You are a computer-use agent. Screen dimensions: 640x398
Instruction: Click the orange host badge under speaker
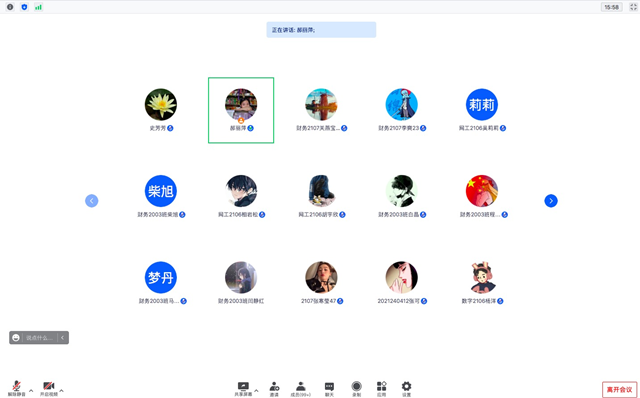click(241, 120)
